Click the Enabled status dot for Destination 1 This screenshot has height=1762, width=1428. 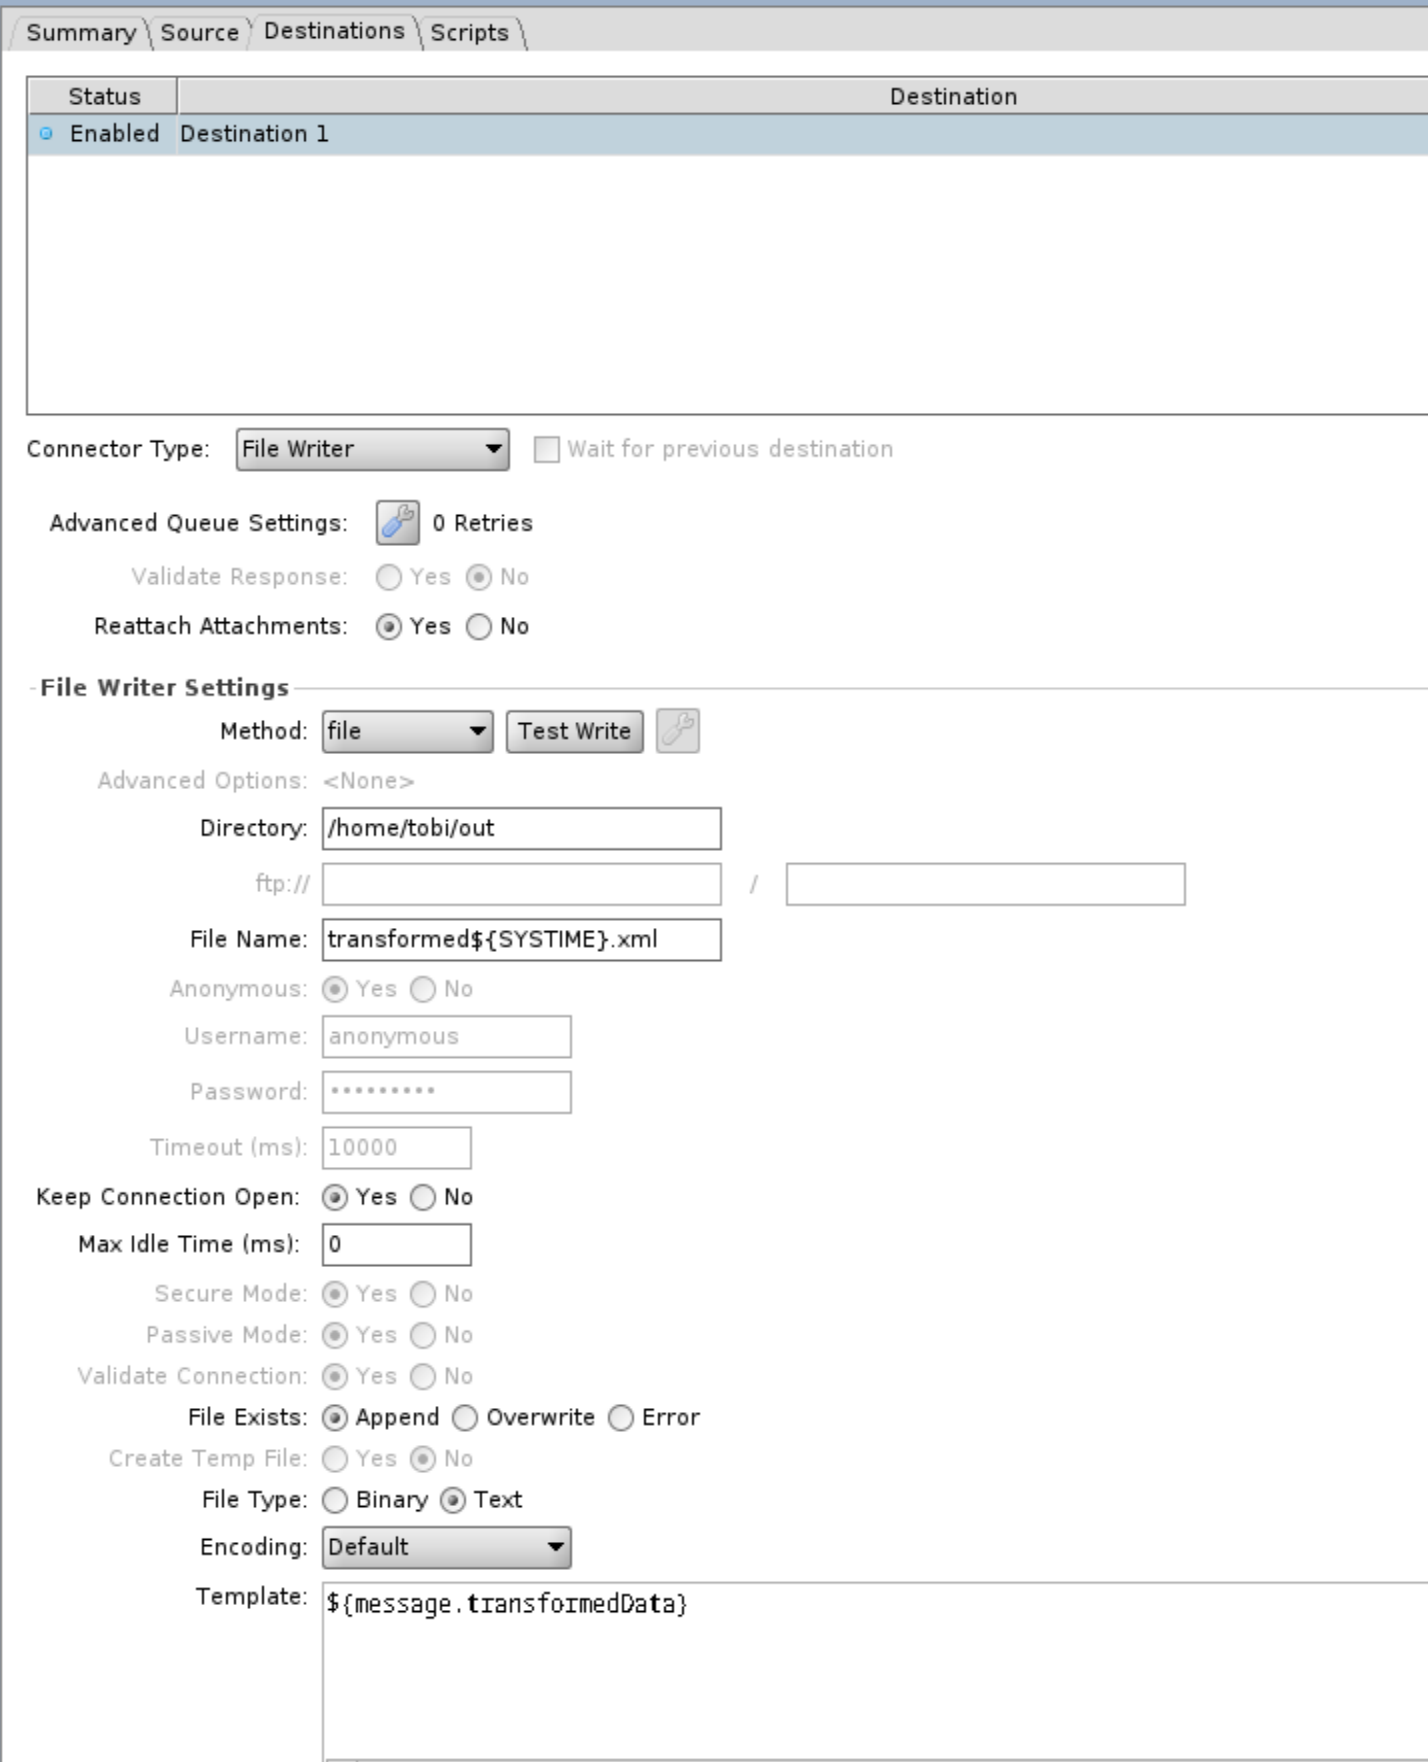point(46,134)
